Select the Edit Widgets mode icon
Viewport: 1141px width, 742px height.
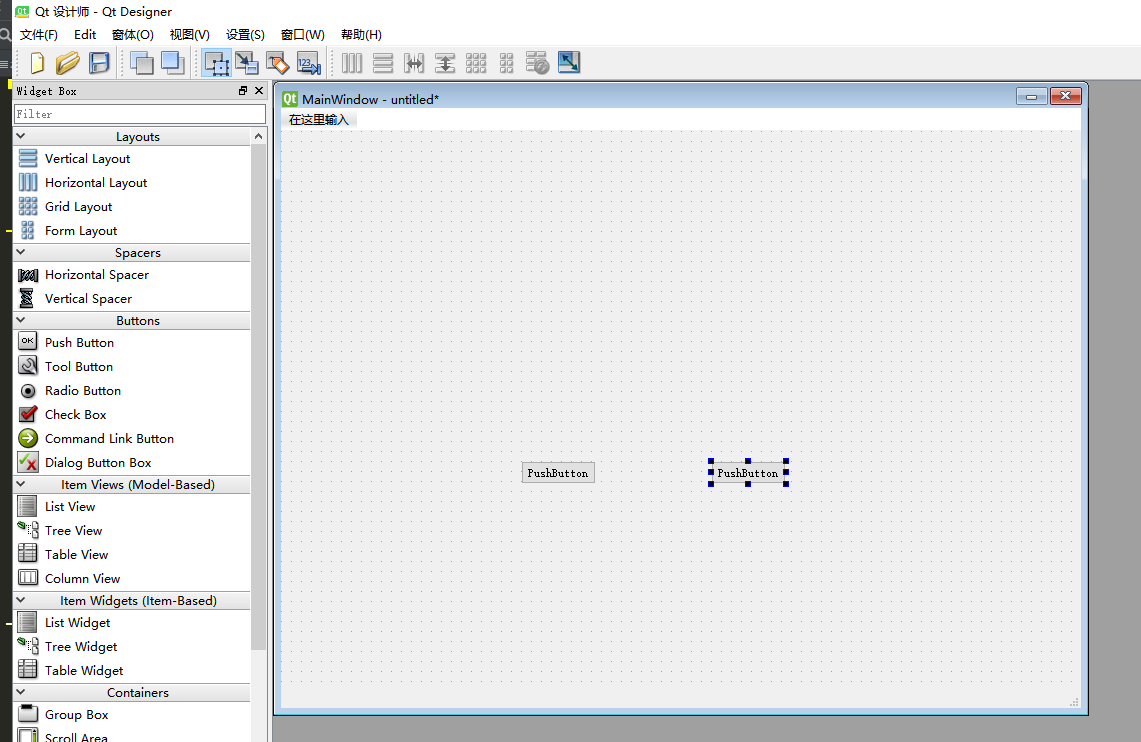pyautogui.click(x=217, y=63)
